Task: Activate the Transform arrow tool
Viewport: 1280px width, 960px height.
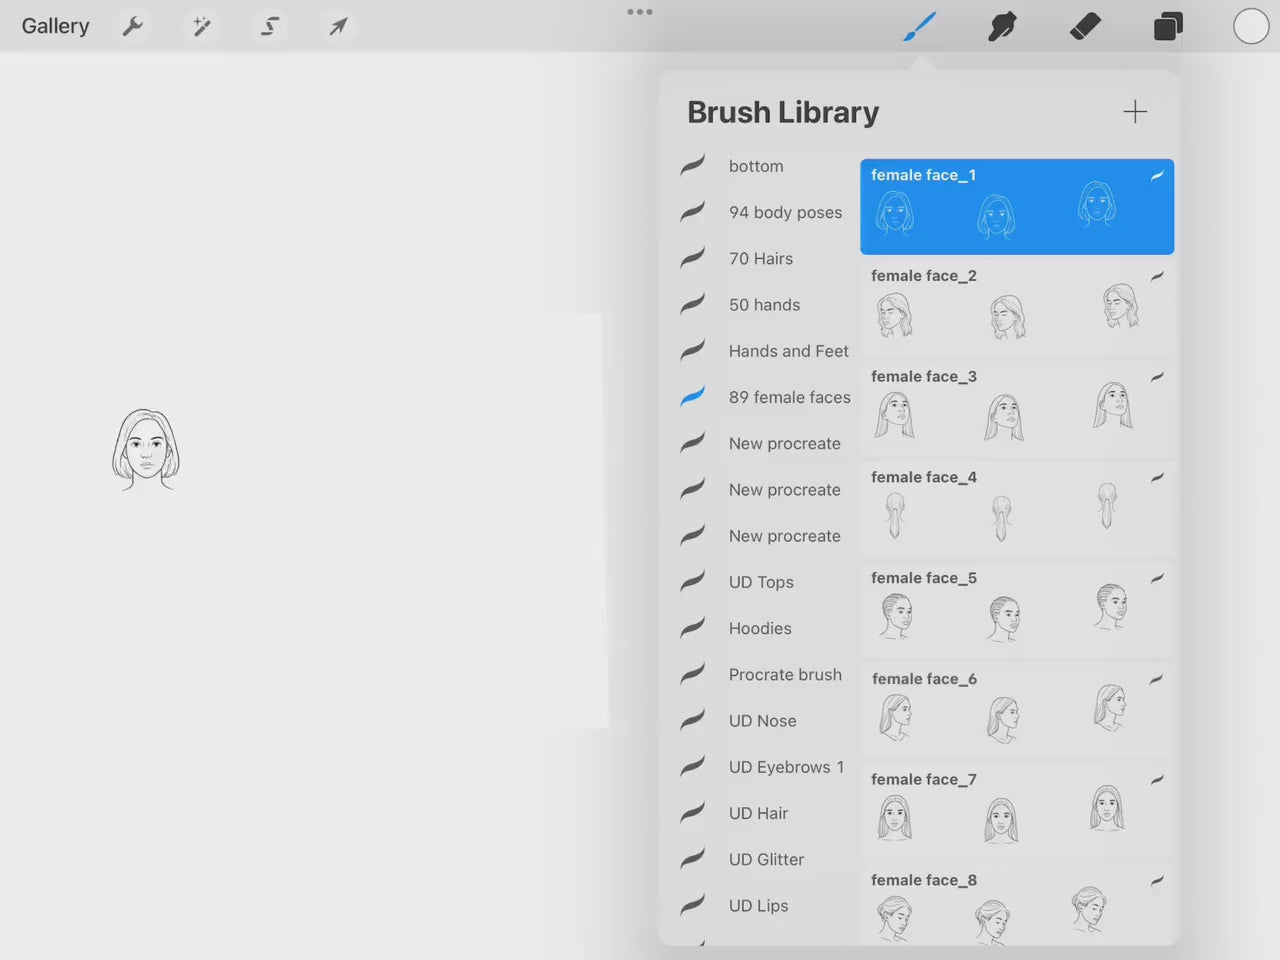Action: tap(337, 26)
